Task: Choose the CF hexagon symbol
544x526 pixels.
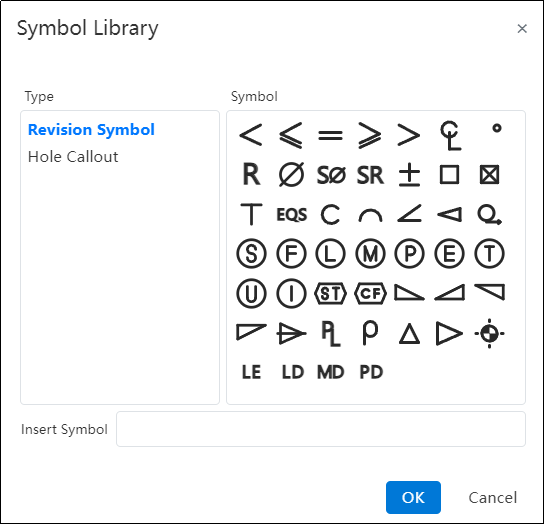Action: [x=370, y=294]
